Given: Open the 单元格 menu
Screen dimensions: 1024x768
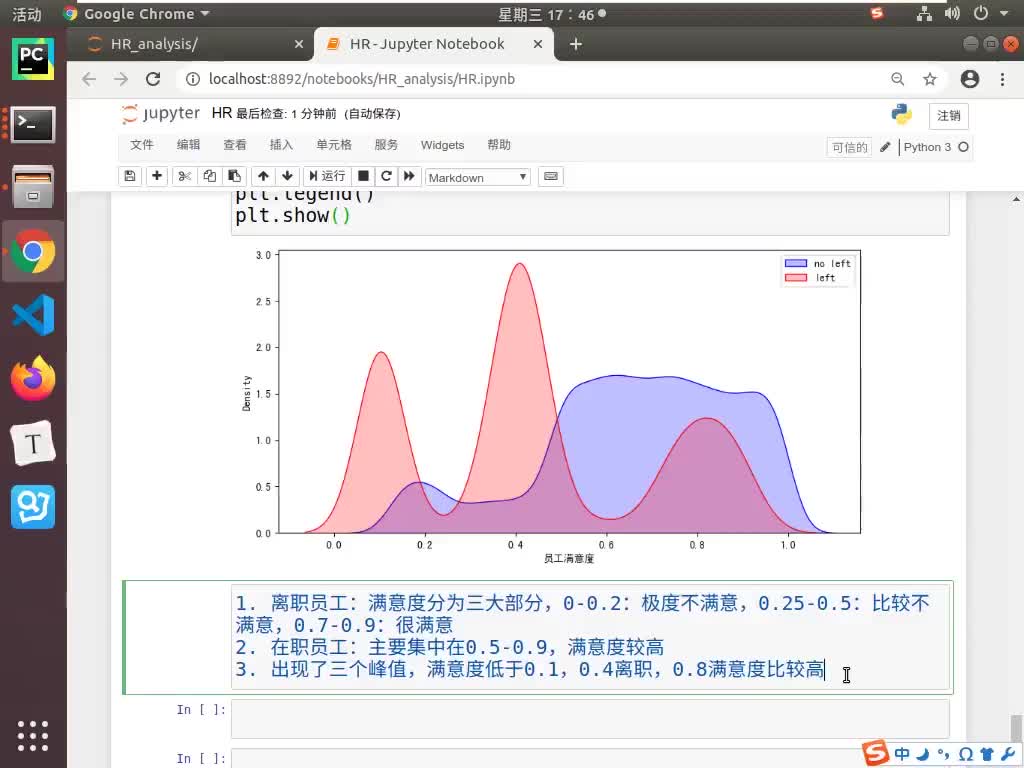Looking at the screenshot, I should [x=334, y=145].
